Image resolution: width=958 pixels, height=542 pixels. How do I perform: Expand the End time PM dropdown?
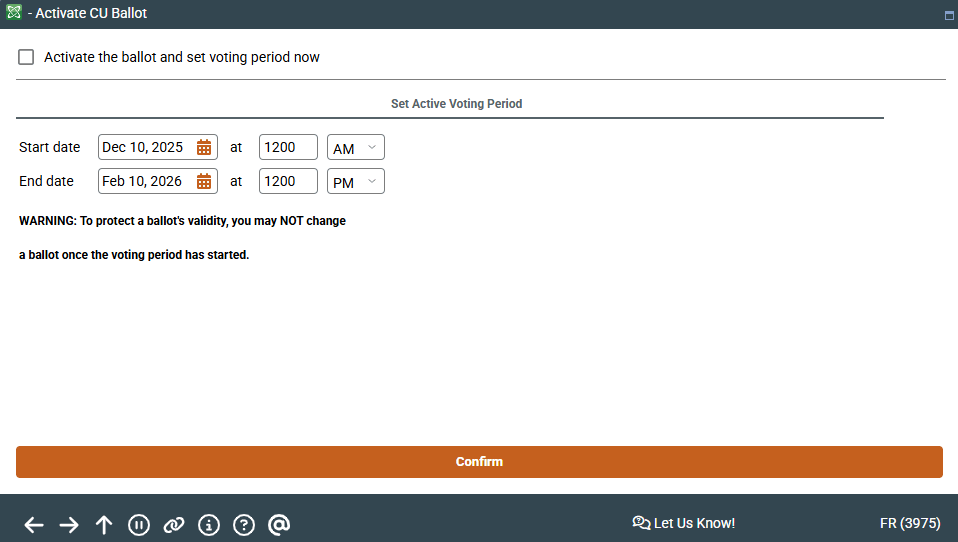pyautogui.click(x=356, y=182)
